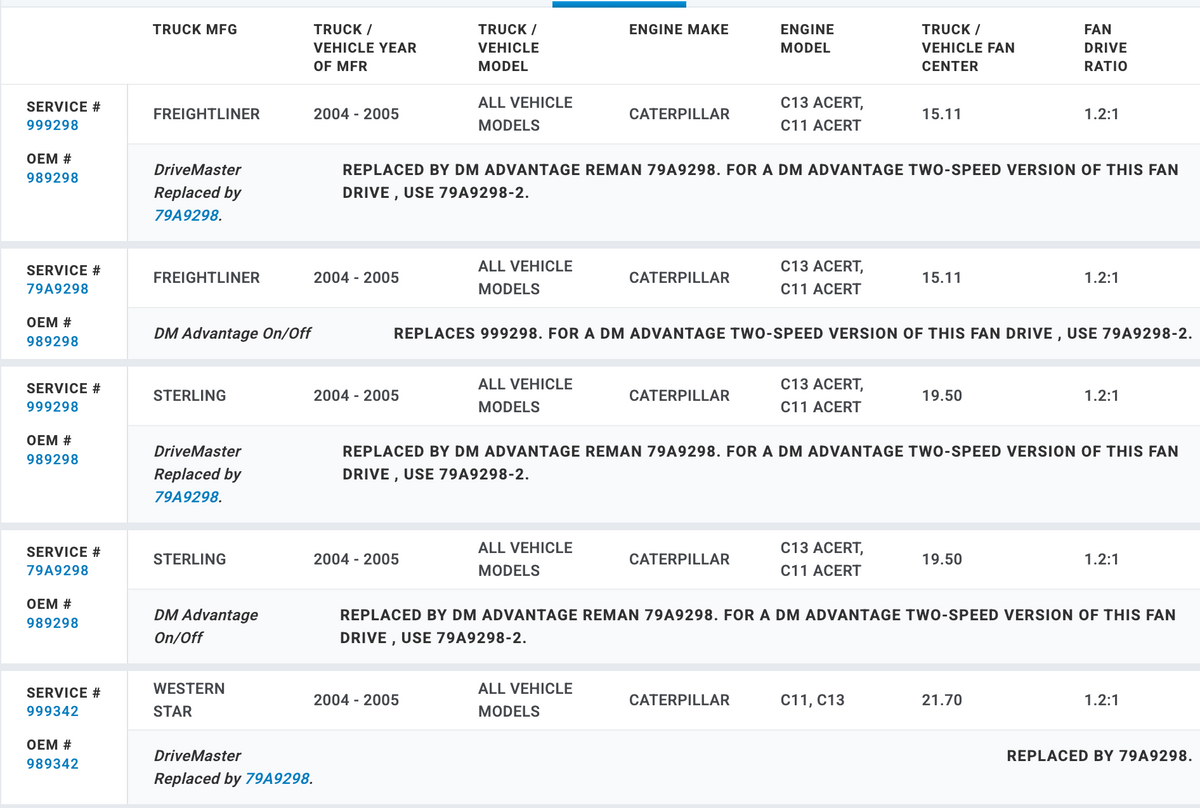Click 'DM Advantage On/Off' label in Sterling 79A9298 row
The height and width of the screenshot is (808, 1200).
(206, 626)
